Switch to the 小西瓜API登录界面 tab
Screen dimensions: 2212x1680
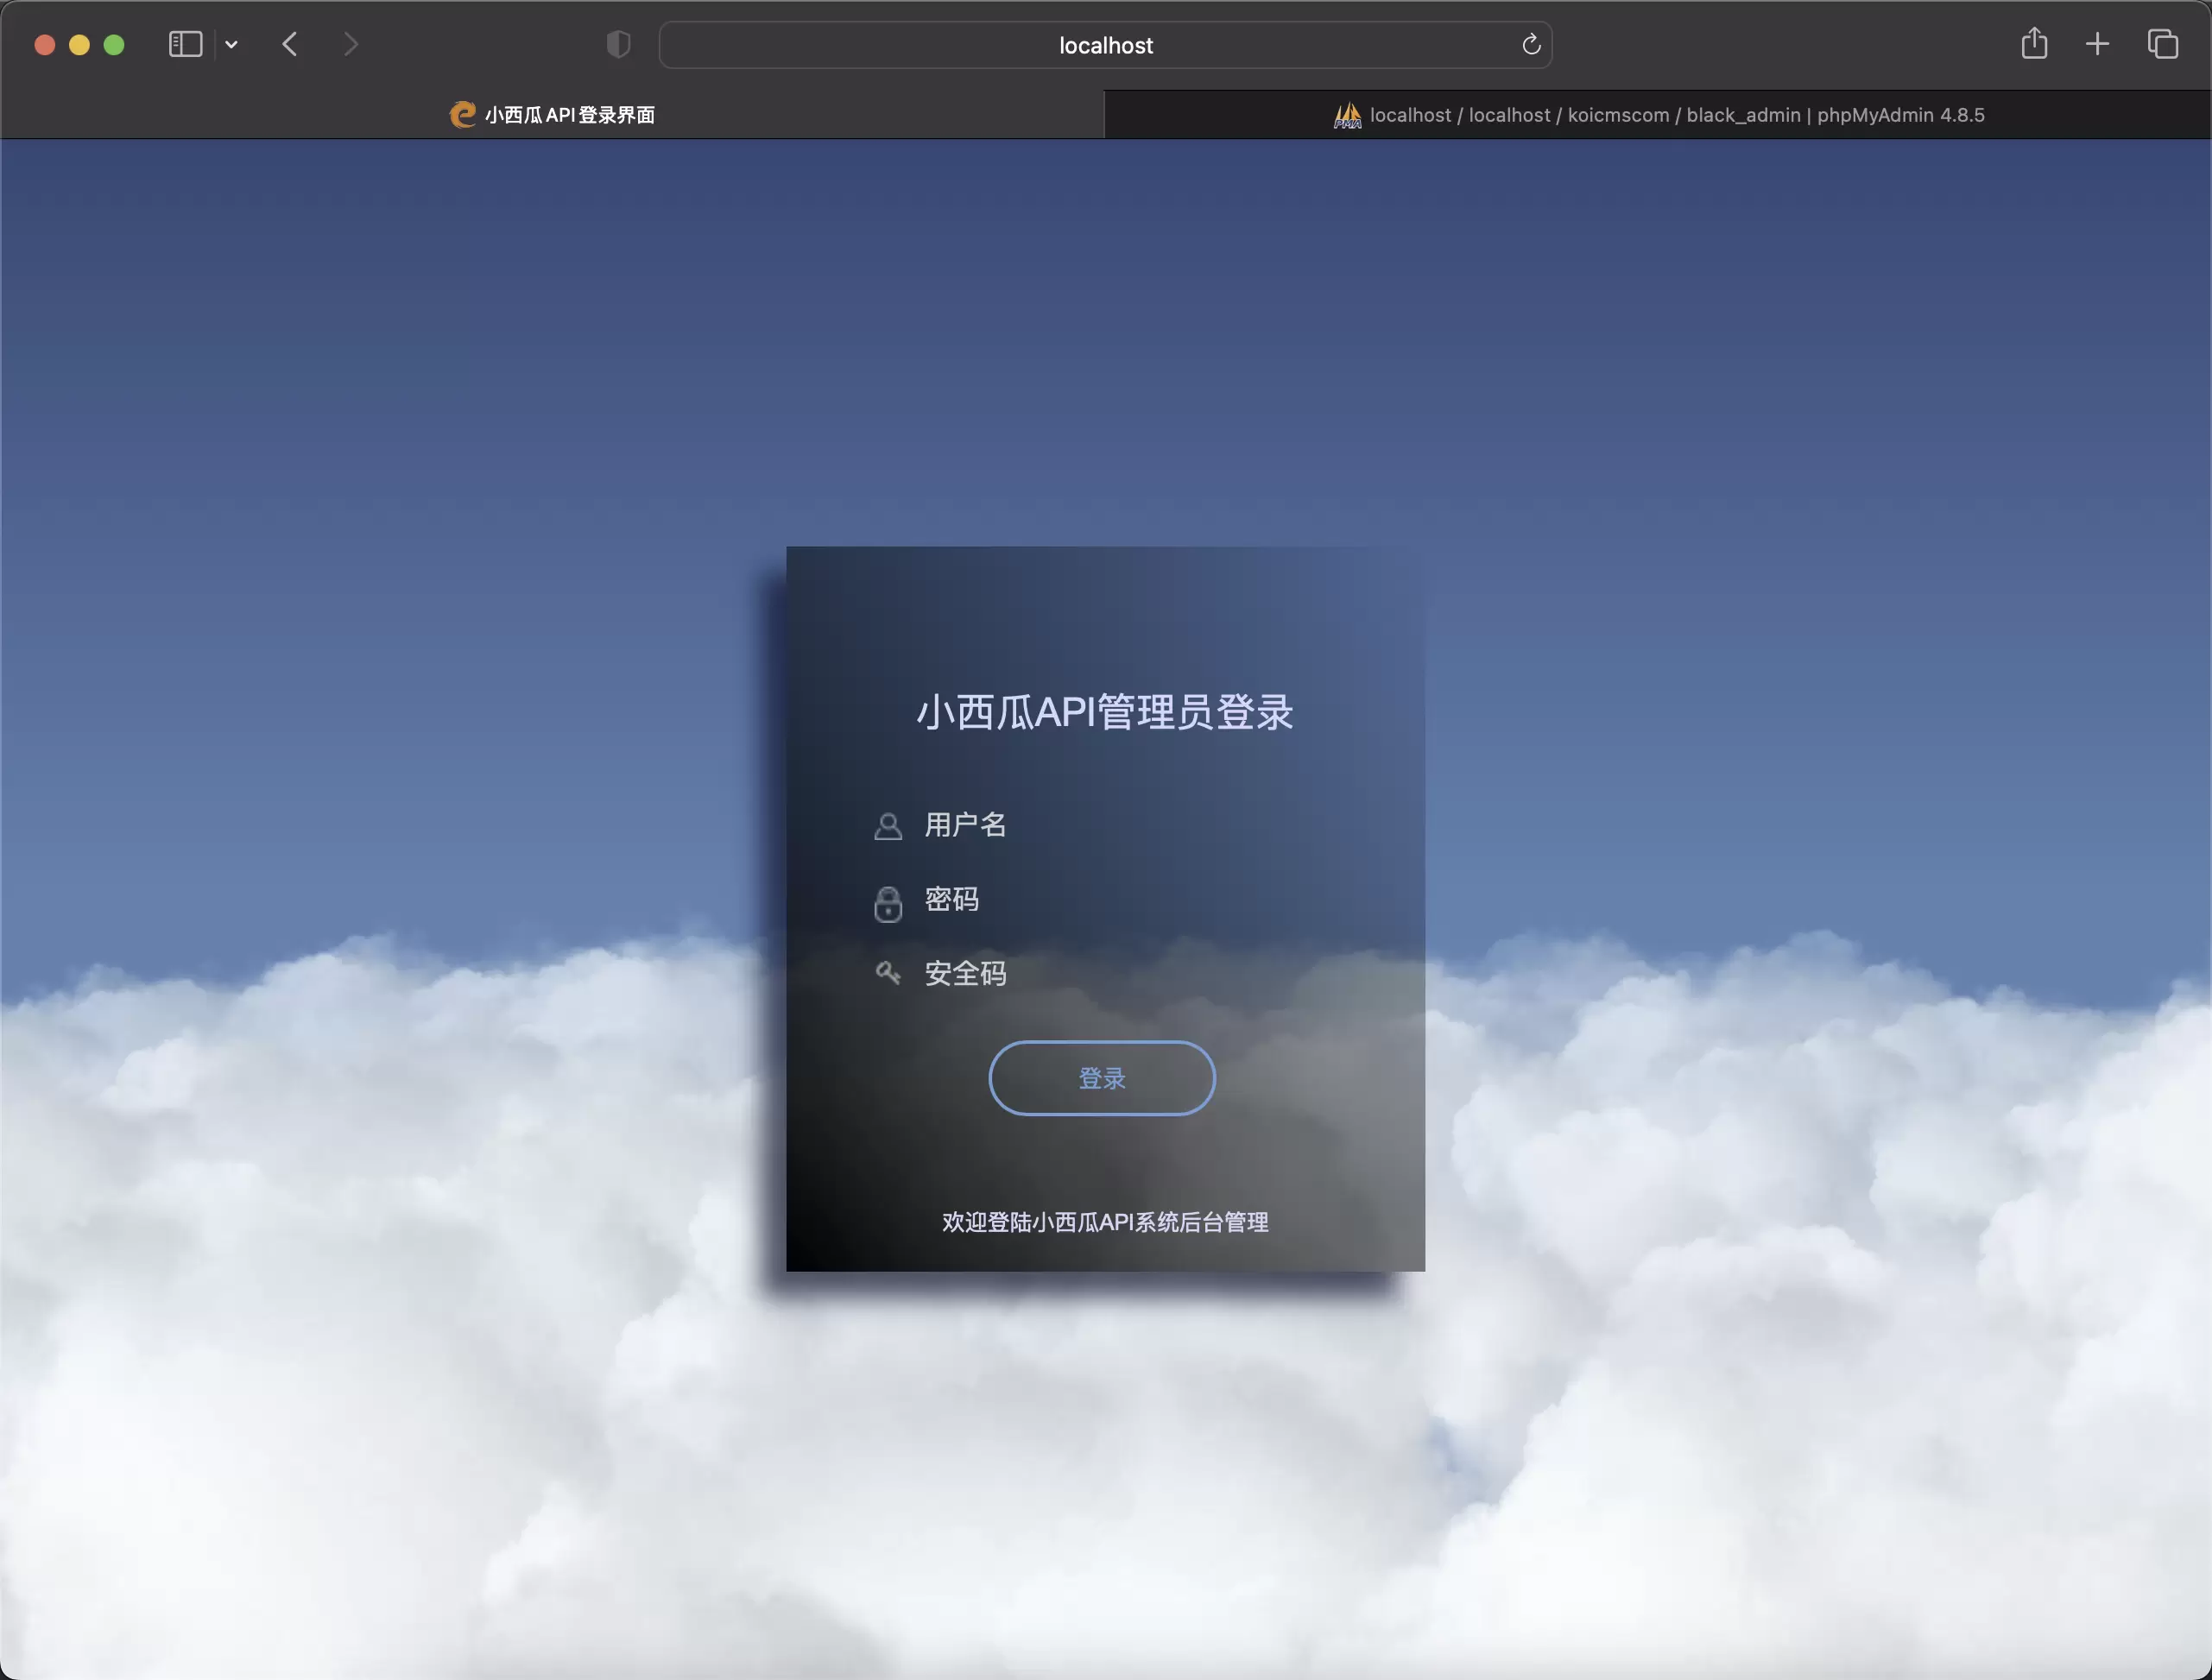pos(552,115)
